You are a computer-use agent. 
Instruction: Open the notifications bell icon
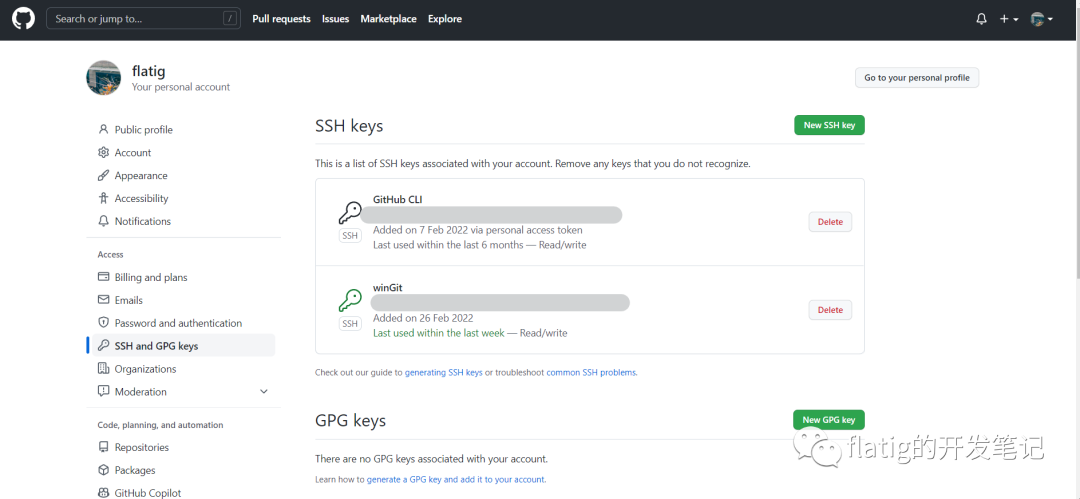coord(981,19)
